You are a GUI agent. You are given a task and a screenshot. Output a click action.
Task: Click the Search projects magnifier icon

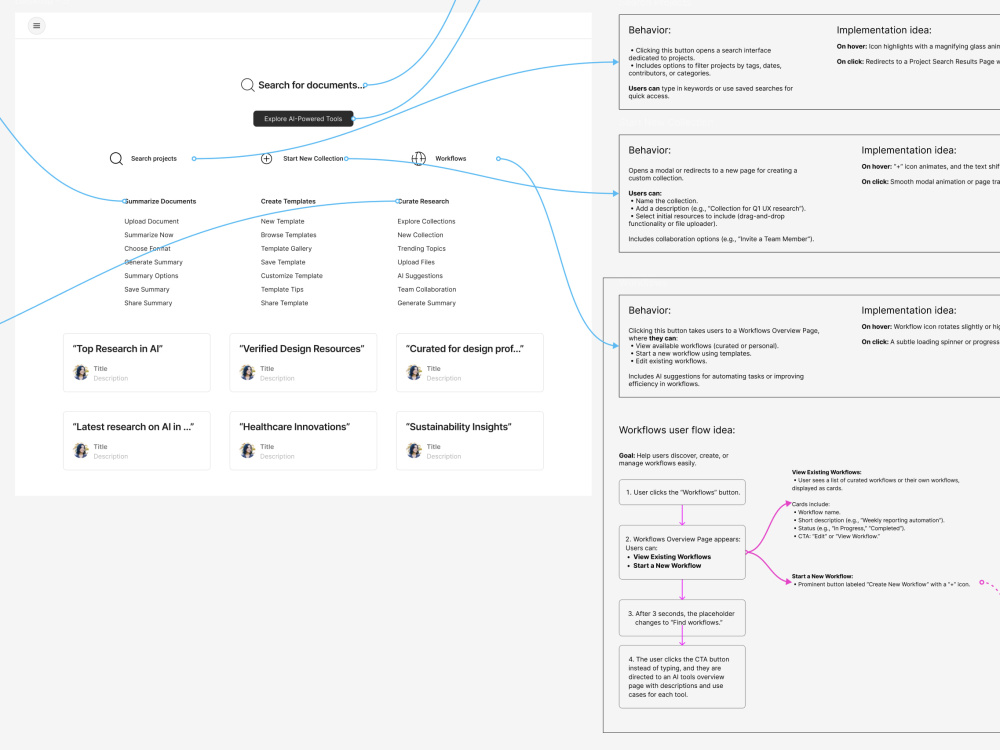click(116, 158)
